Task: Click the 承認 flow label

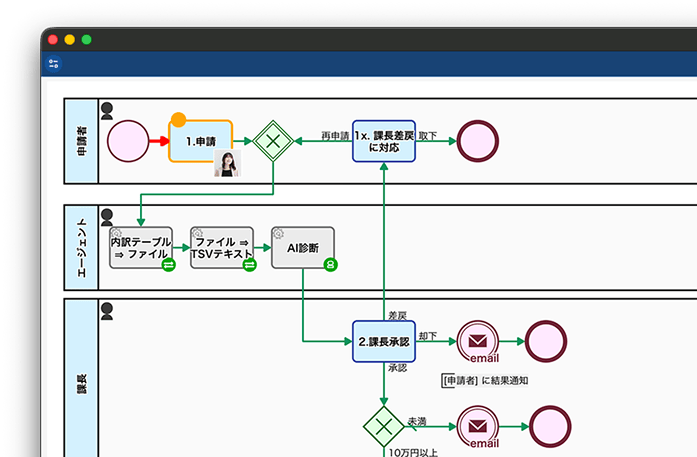Action: 397,368
